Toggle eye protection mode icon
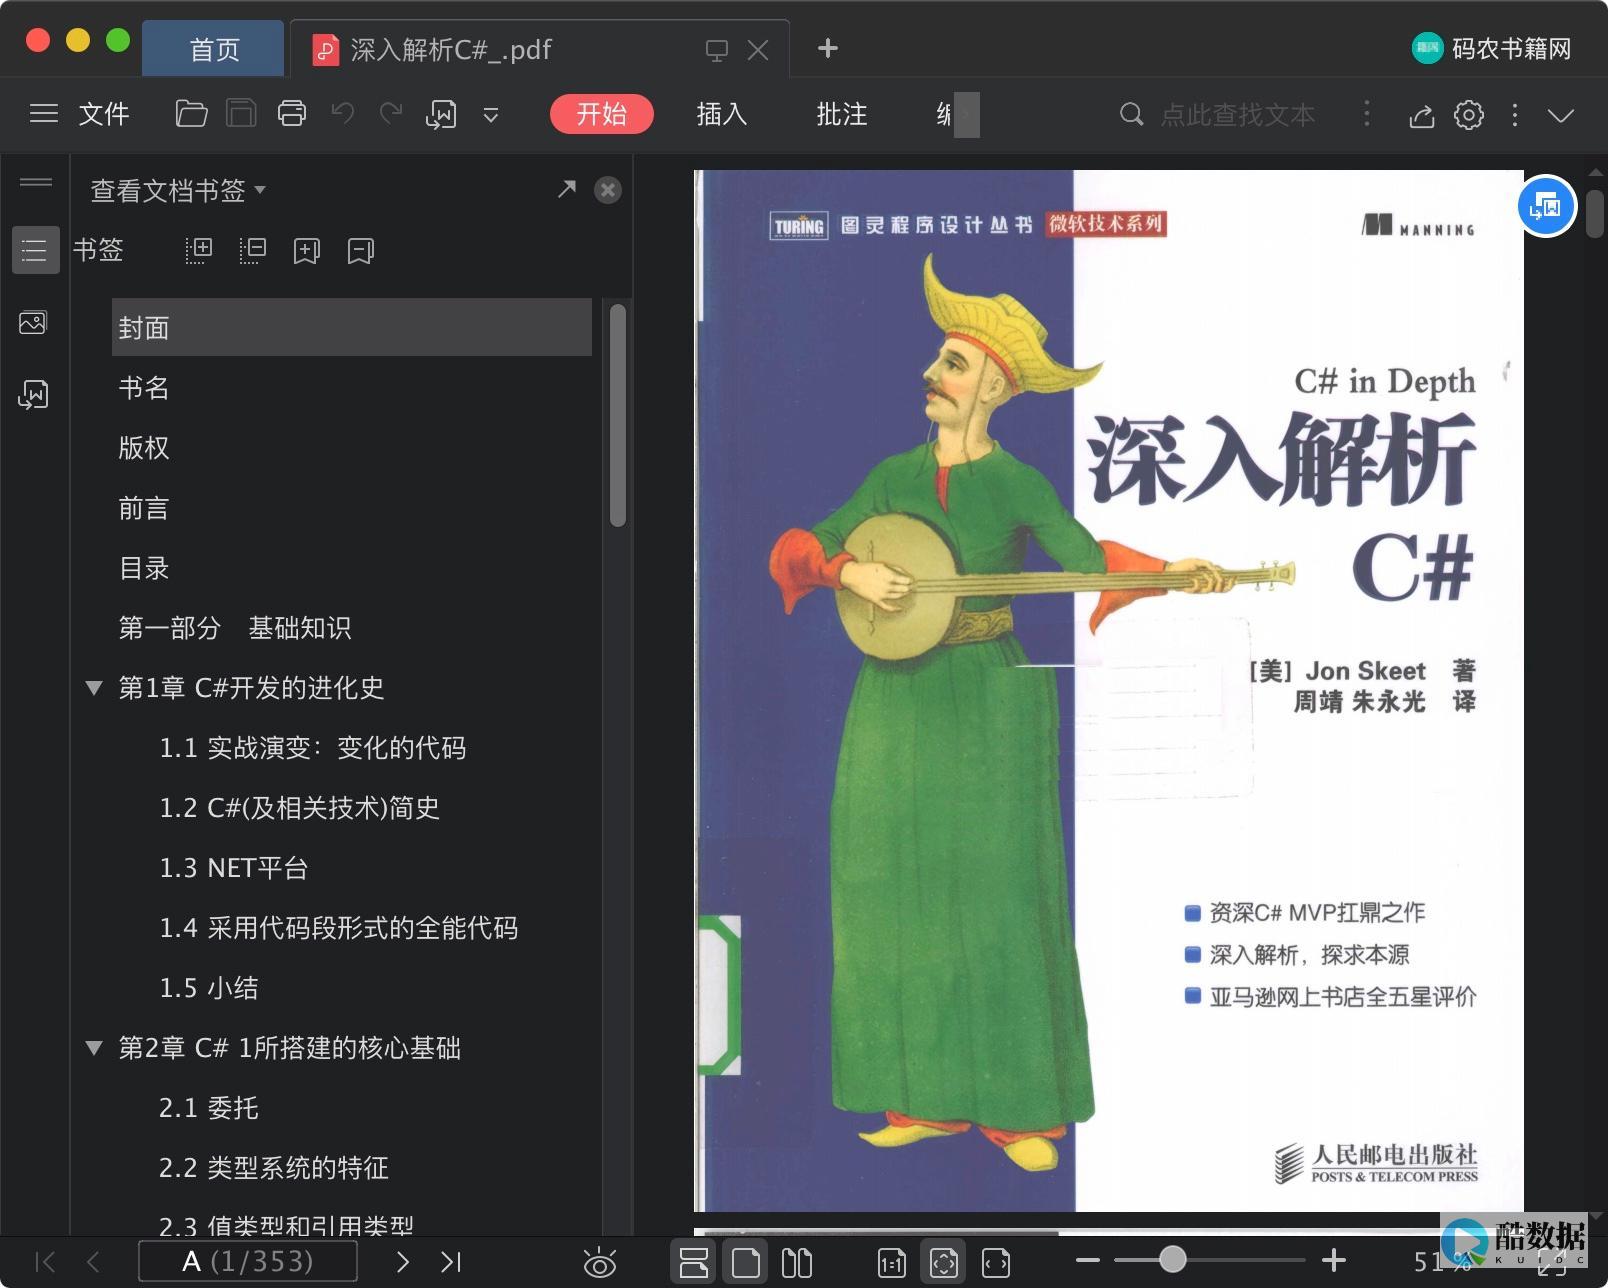Image resolution: width=1608 pixels, height=1288 pixels. tap(600, 1263)
